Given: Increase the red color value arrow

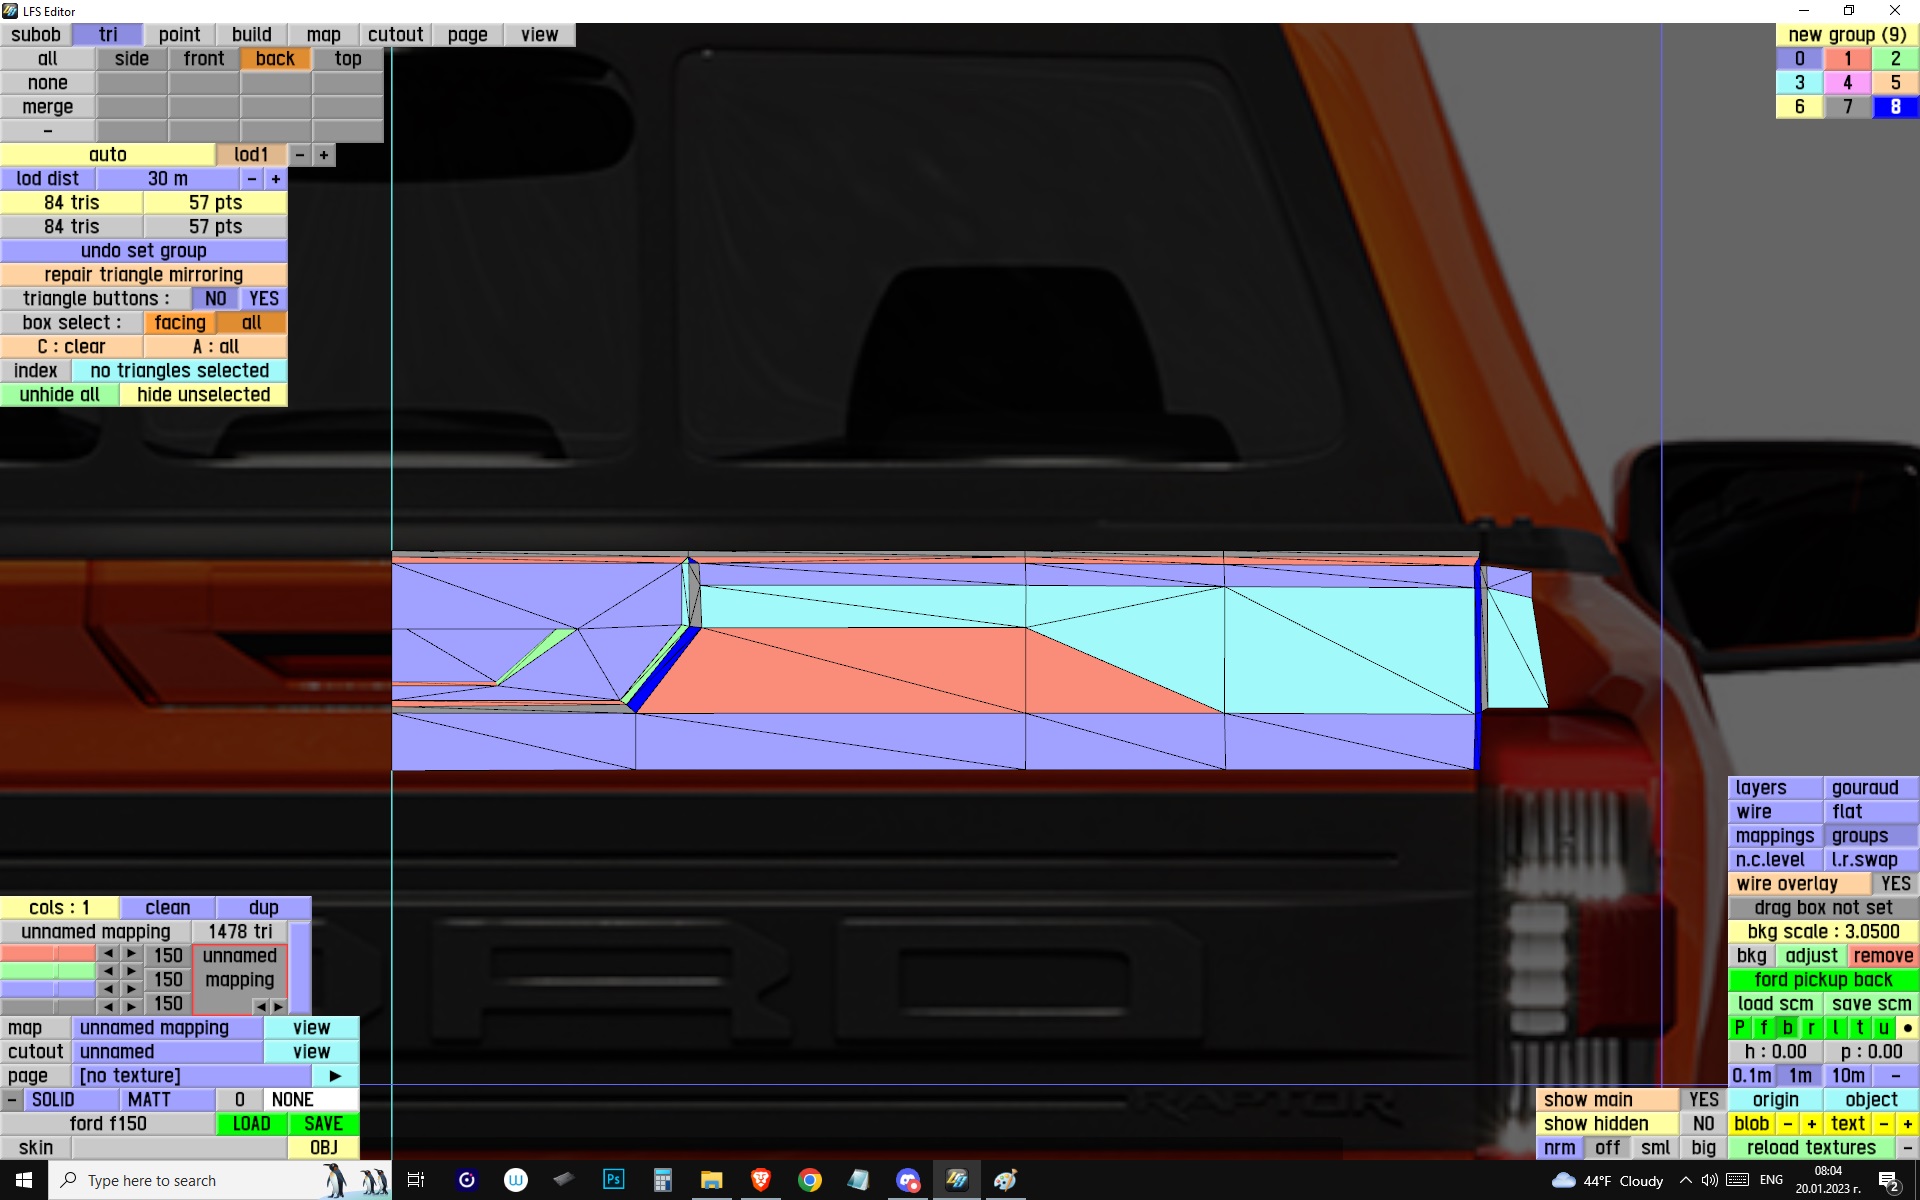Looking at the screenshot, I should click(131, 954).
